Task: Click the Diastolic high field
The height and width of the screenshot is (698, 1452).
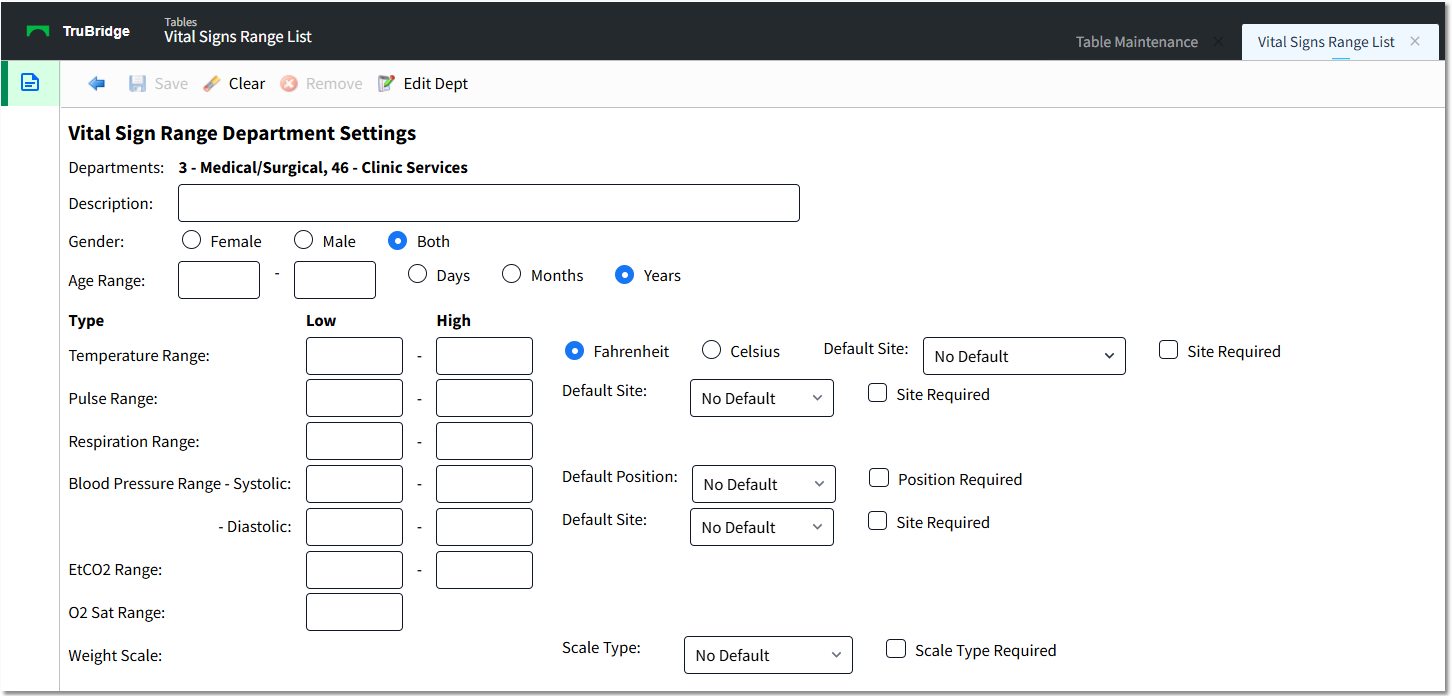Action: 484,527
